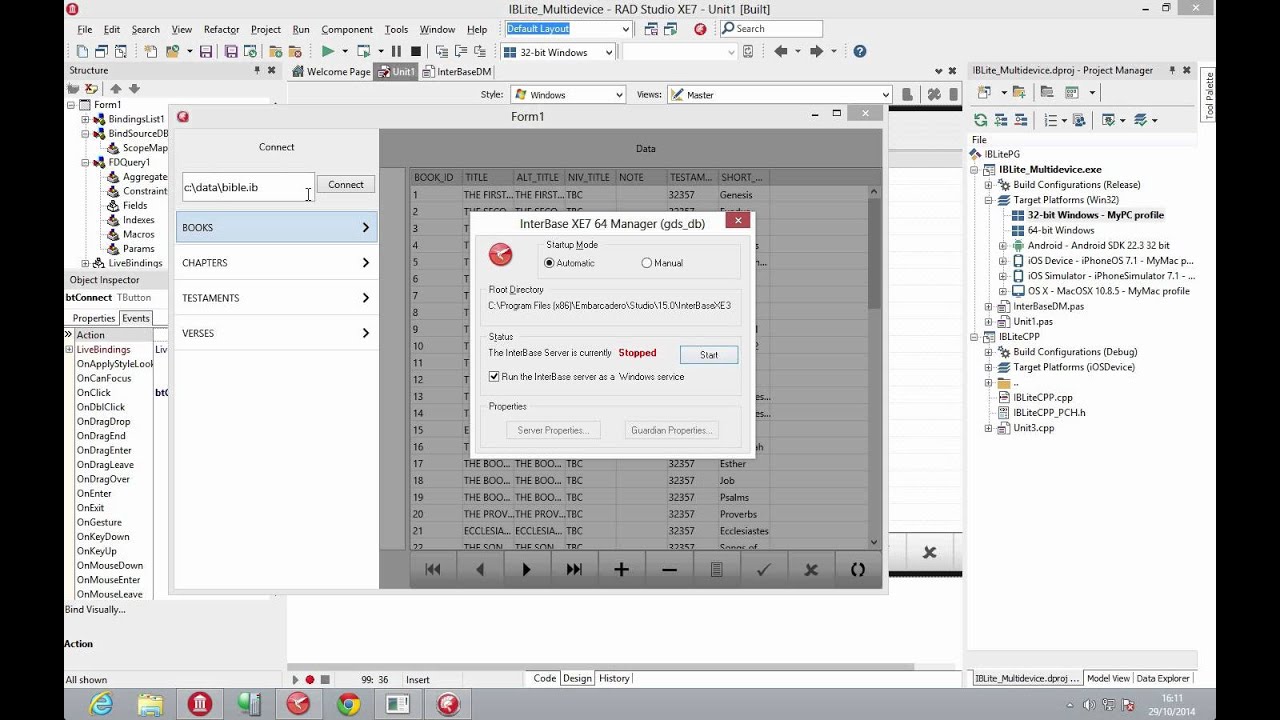Click the Connect button on Form1
The width and height of the screenshot is (1280, 720).
[346, 184]
